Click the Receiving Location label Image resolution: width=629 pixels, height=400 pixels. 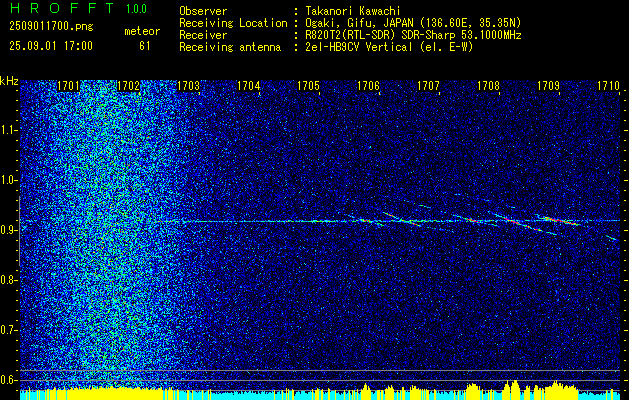[233, 23]
